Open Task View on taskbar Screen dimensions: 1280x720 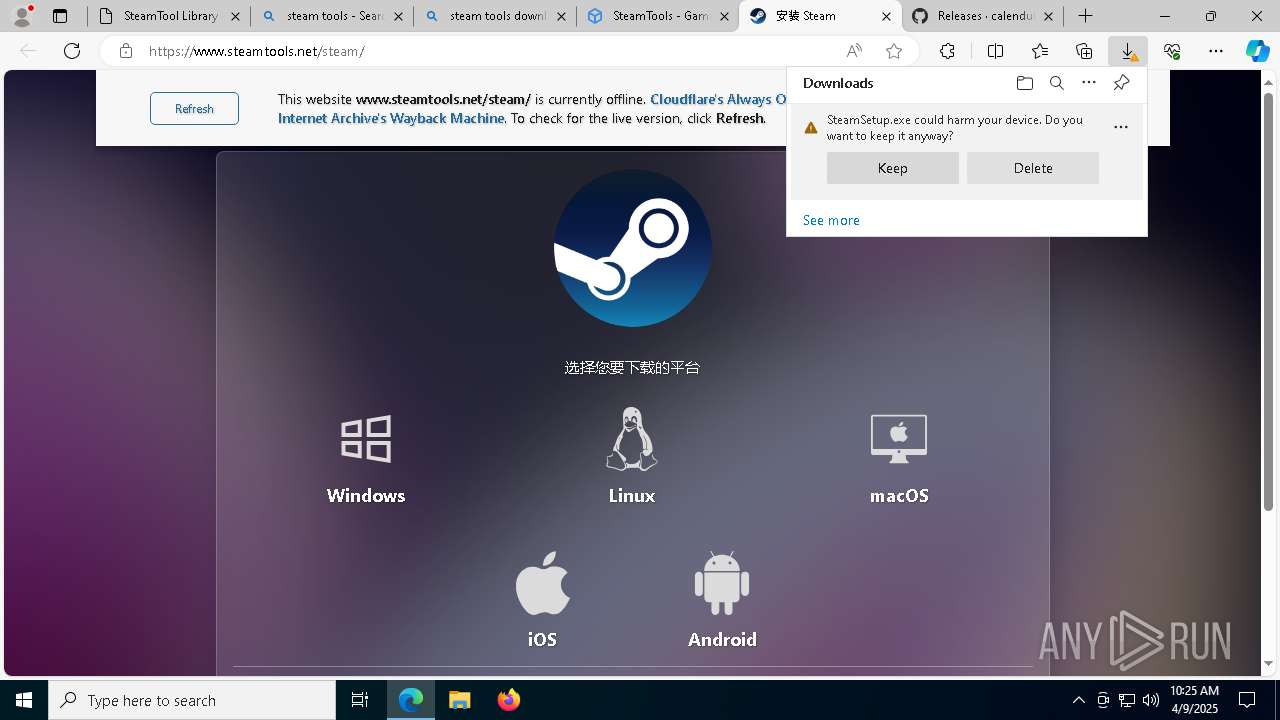360,700
